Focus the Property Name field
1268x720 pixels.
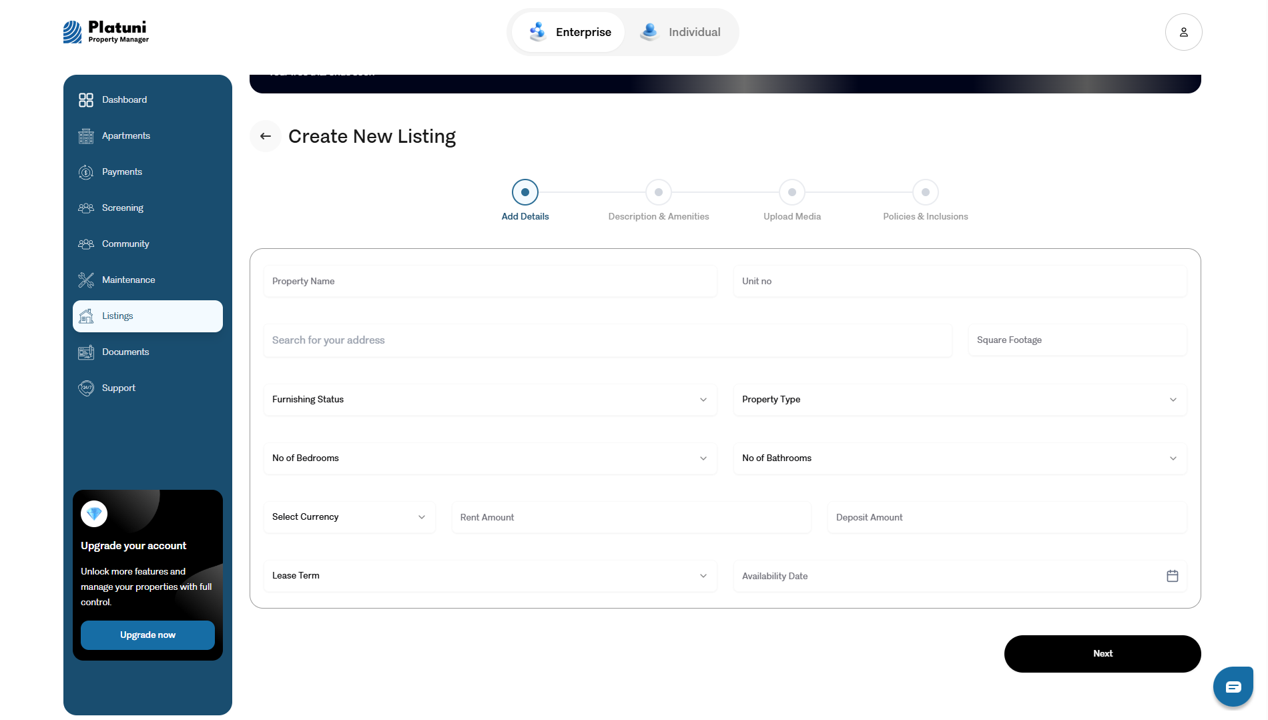pos(490,281)
